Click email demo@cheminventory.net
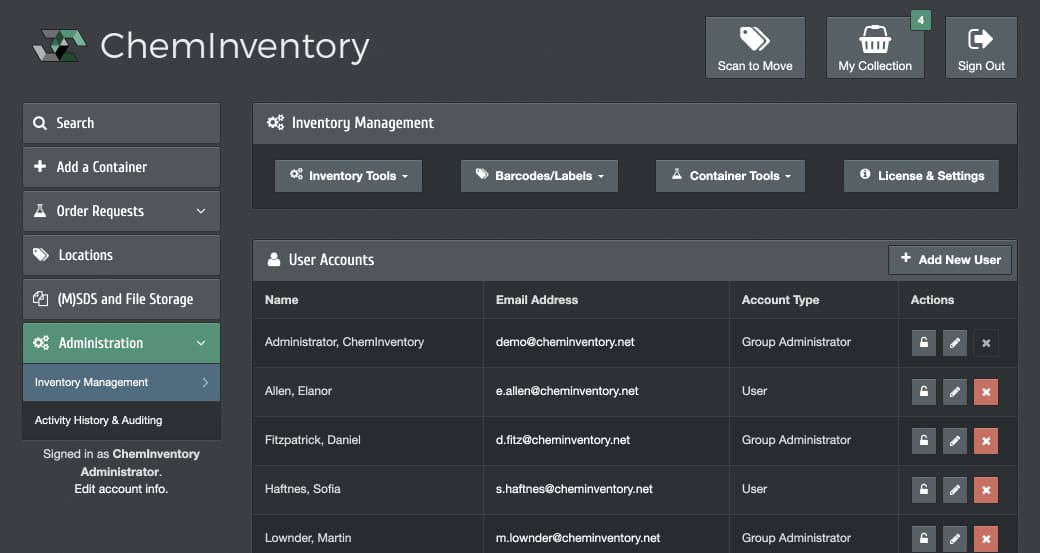This screenshot has height=553, width=1040. [565, 342]
